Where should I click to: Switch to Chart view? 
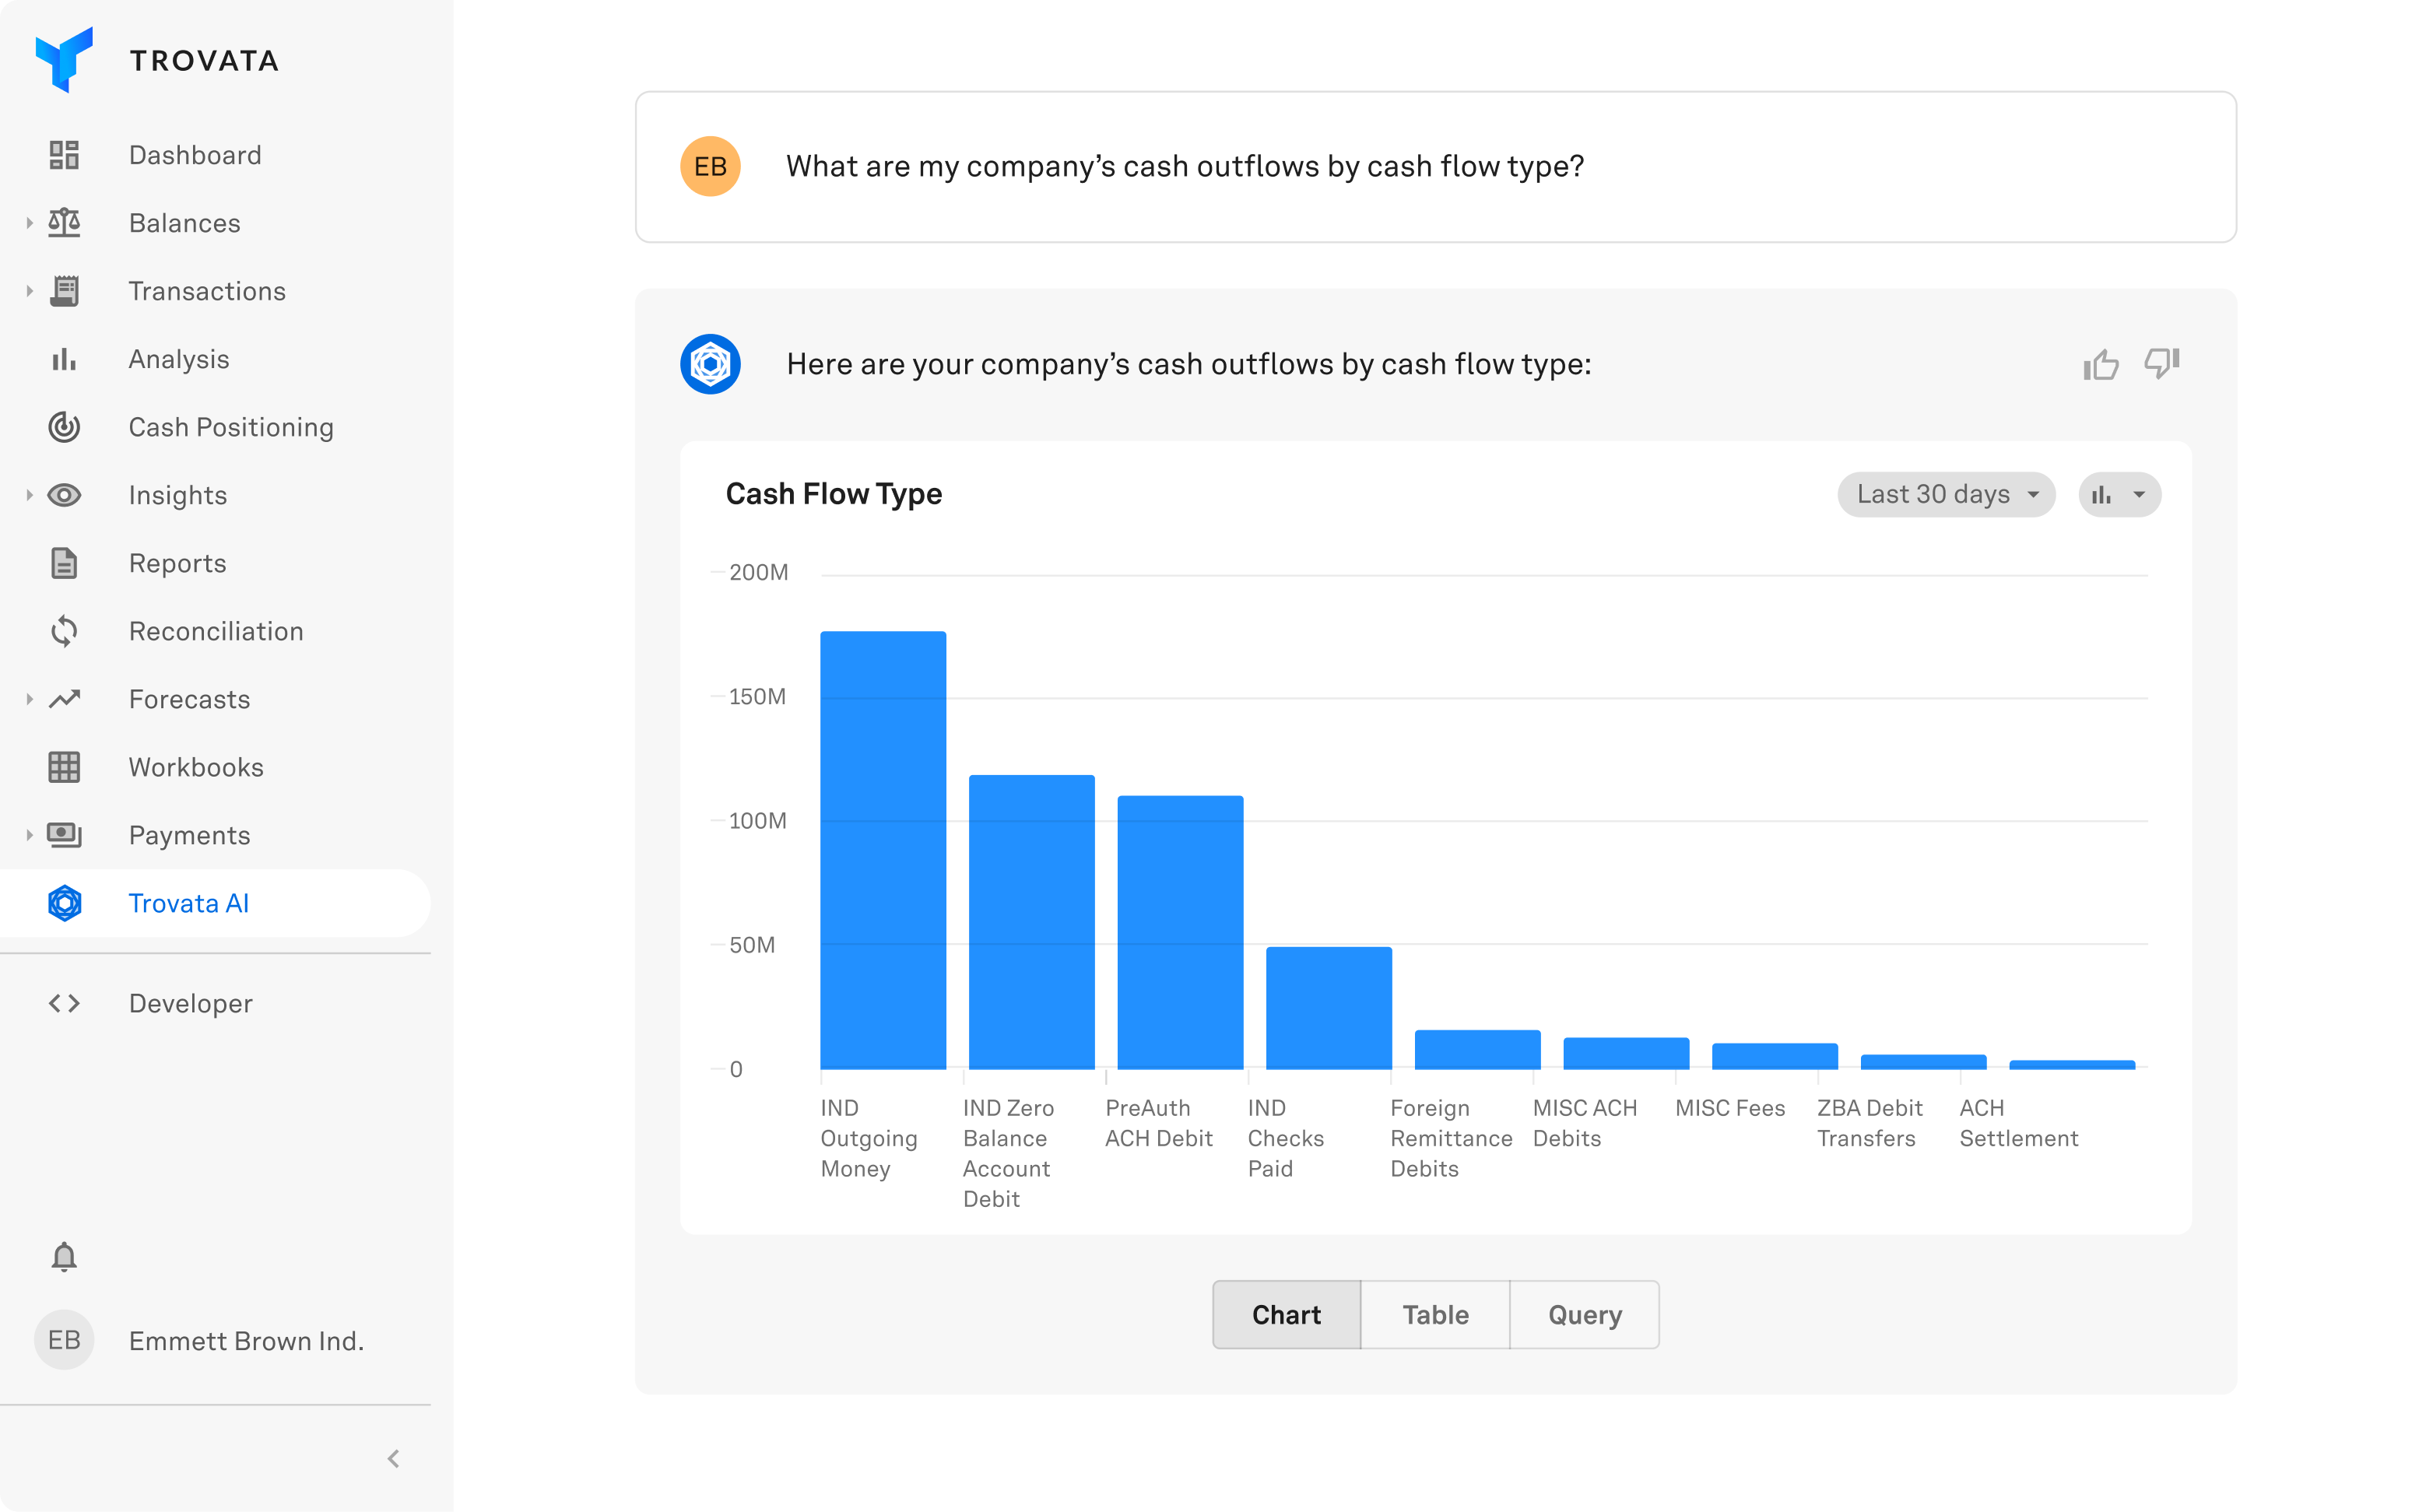1286,1314
